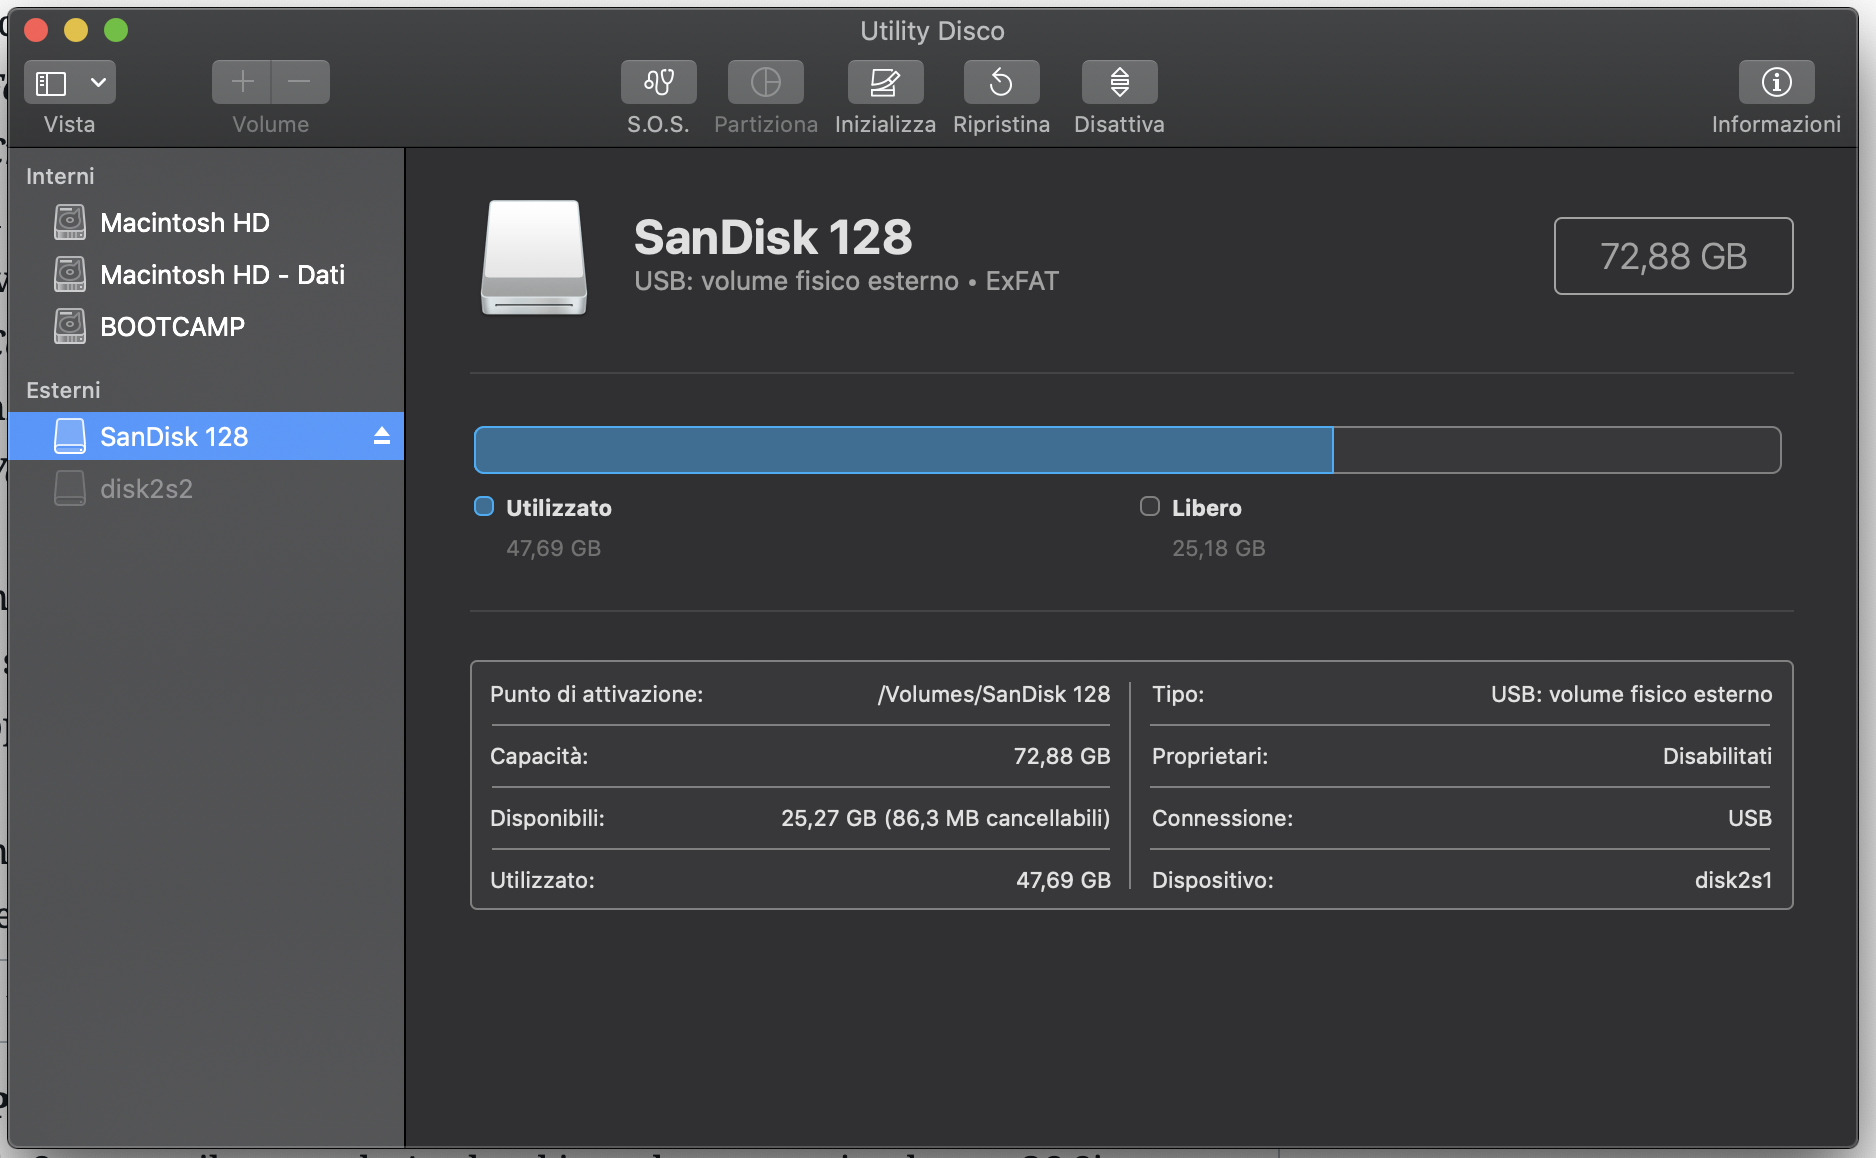The height and width of the screenshot is (1158, 1876).
Task: Click the 72,88 GB capacity box
Action: pos(1673,256)
